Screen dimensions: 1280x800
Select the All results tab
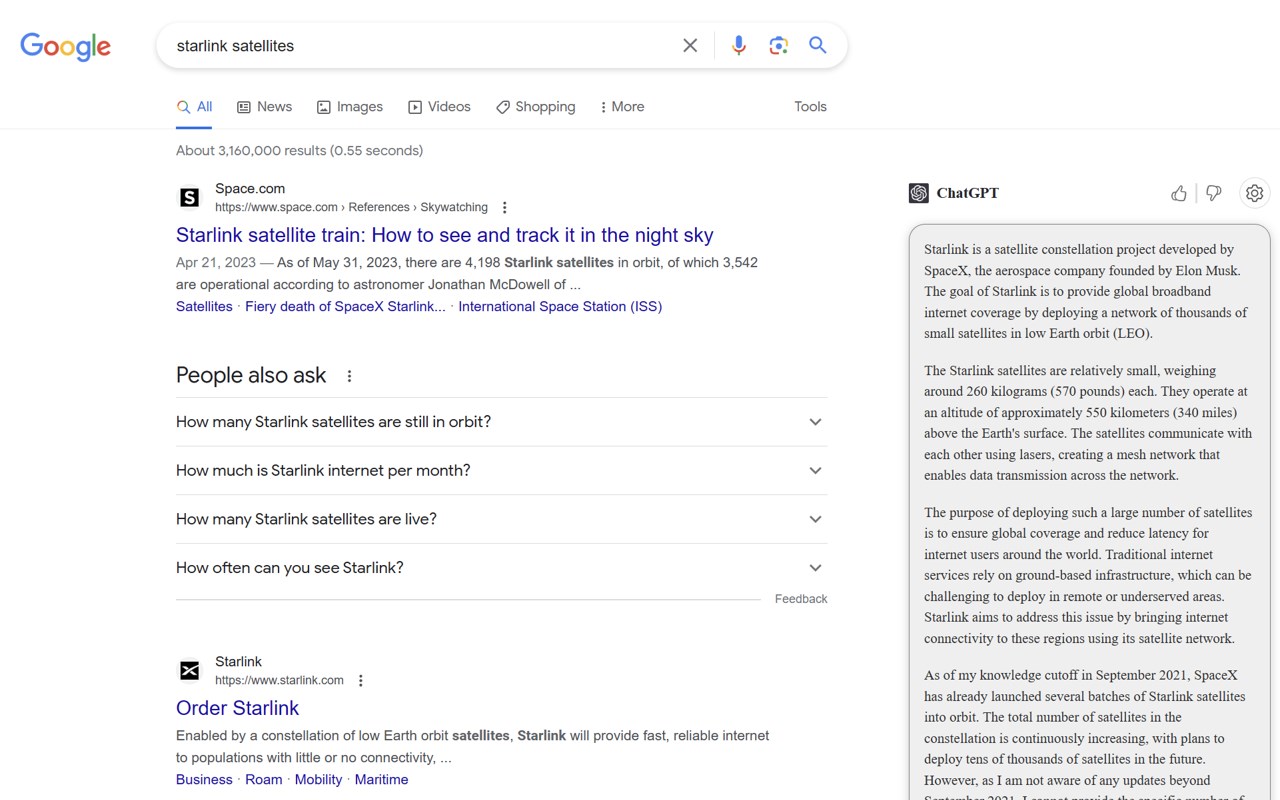(x=194, y=107)
